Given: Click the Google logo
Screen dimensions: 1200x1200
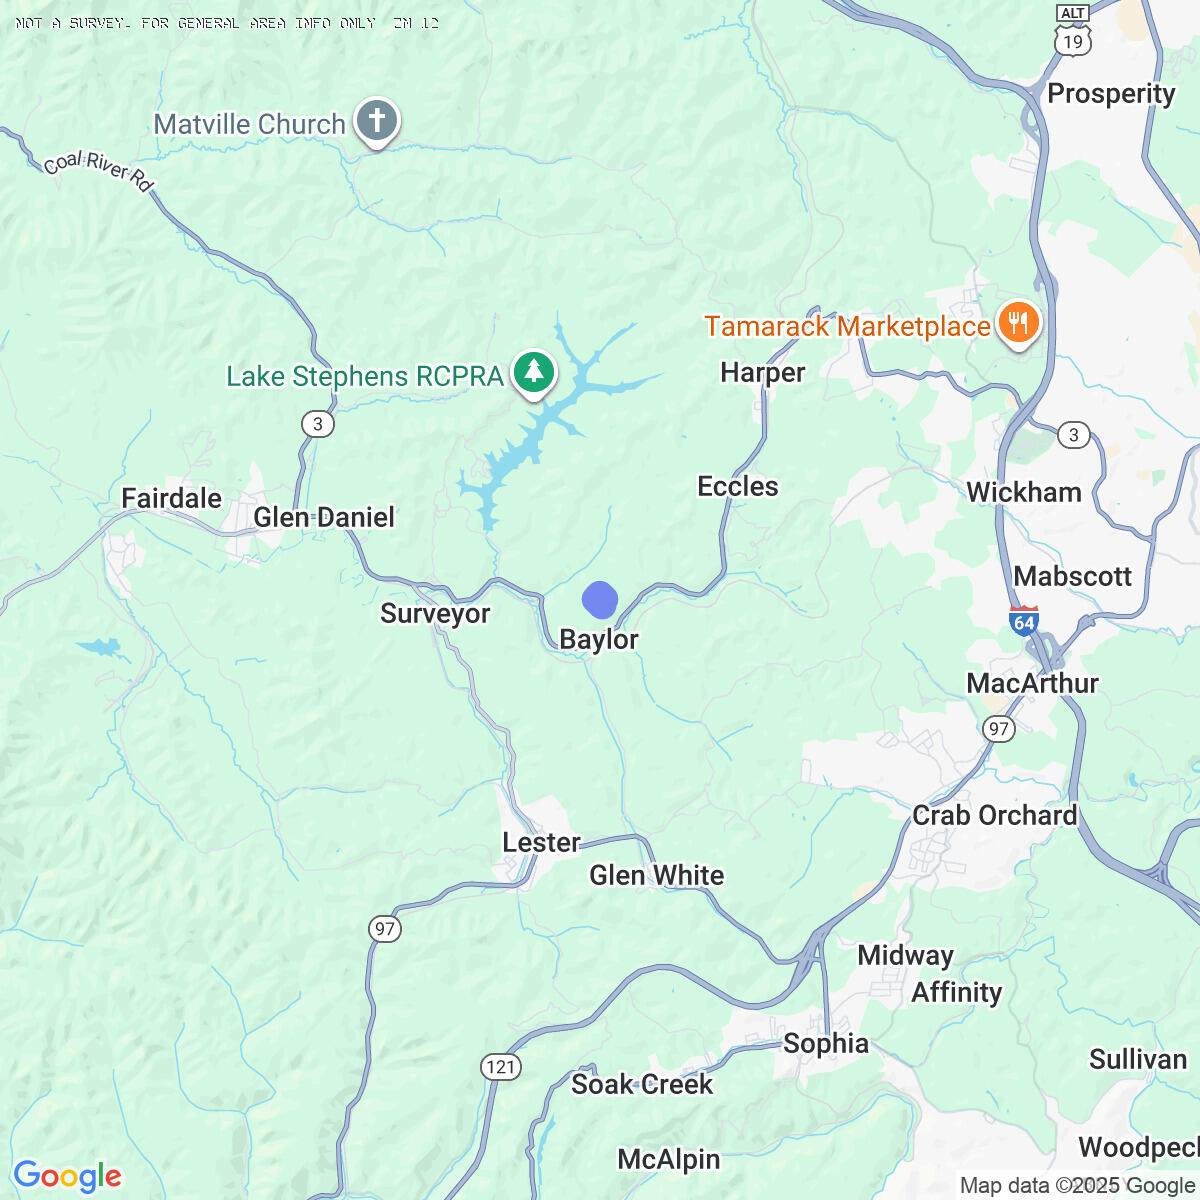Looking at the screenshot, I should 67,1177.
